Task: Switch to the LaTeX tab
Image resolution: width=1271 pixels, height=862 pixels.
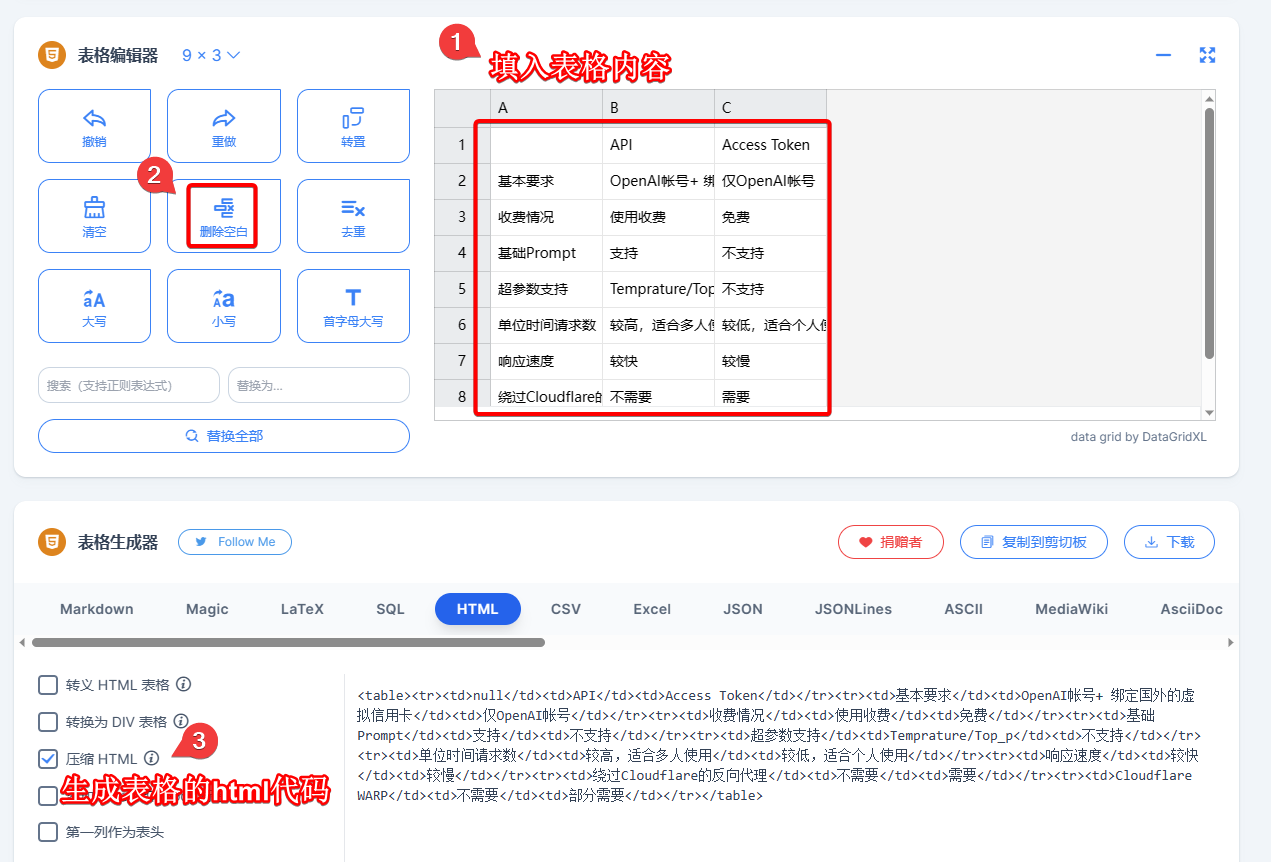Action: coord(302,609)
